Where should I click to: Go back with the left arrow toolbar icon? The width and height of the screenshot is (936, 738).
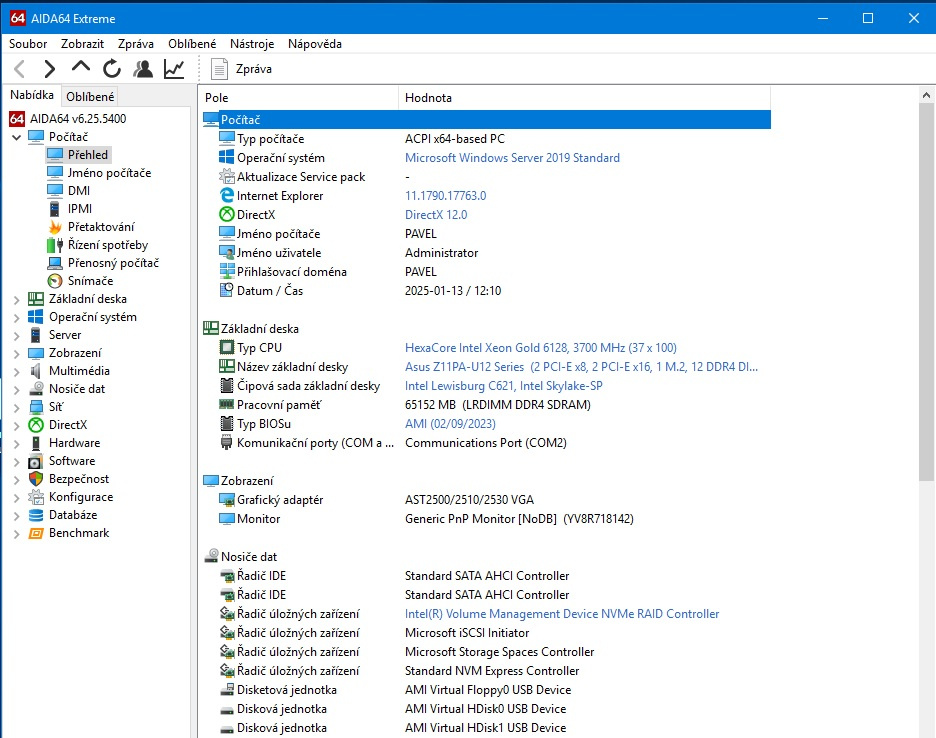(20, 69)
